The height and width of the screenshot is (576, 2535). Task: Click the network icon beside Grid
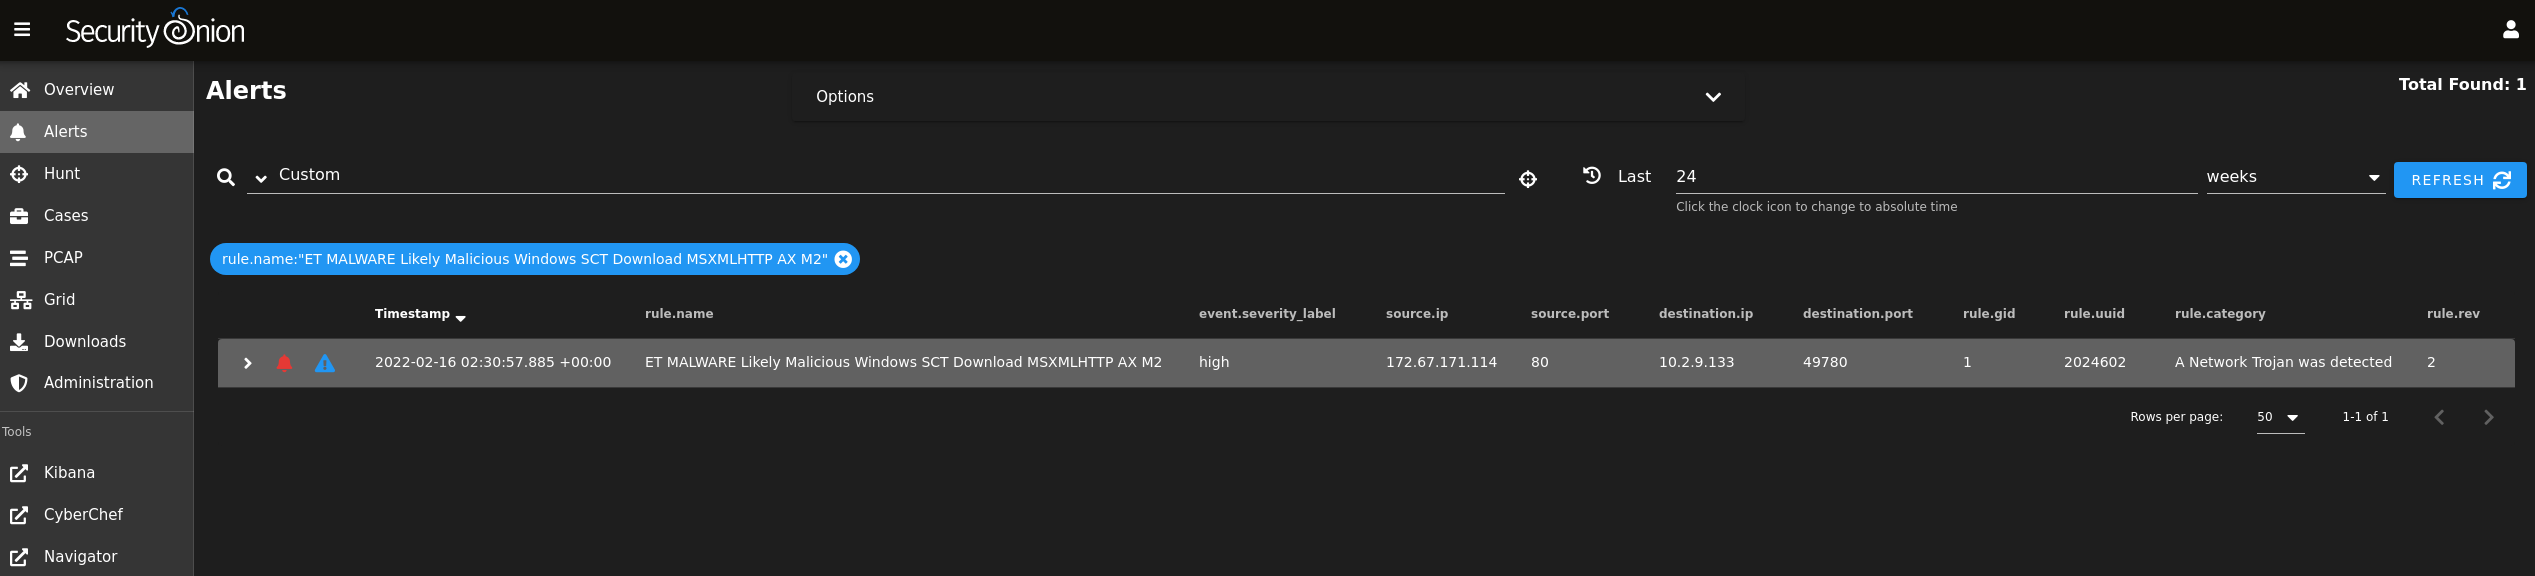pos(20,300)
